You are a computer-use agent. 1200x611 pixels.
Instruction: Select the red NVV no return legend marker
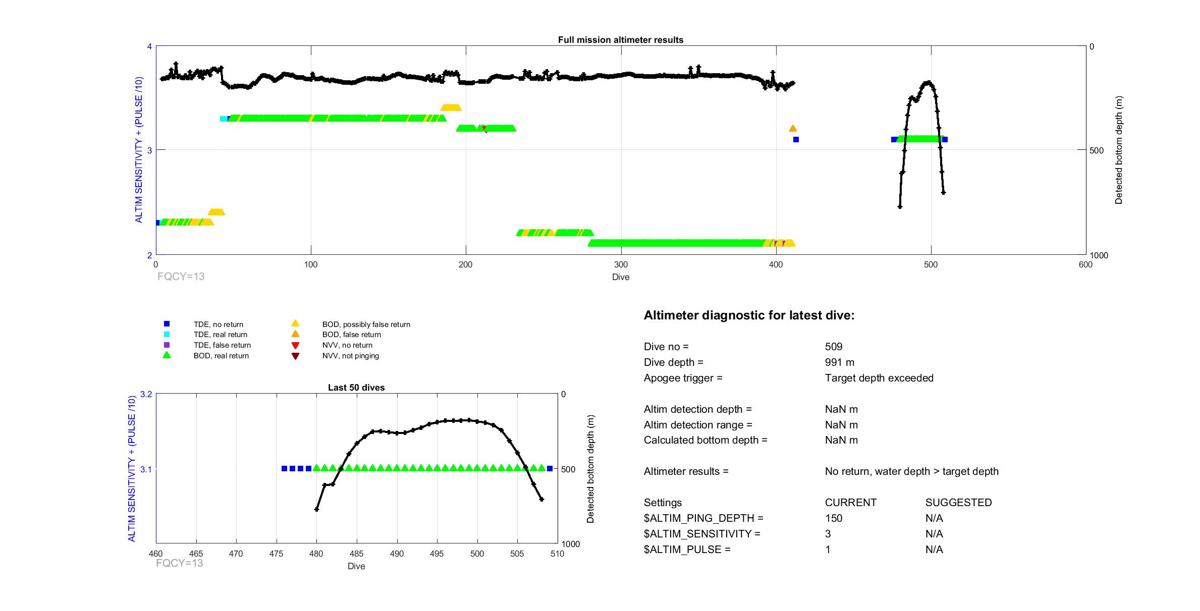click(x=295, y=345)
